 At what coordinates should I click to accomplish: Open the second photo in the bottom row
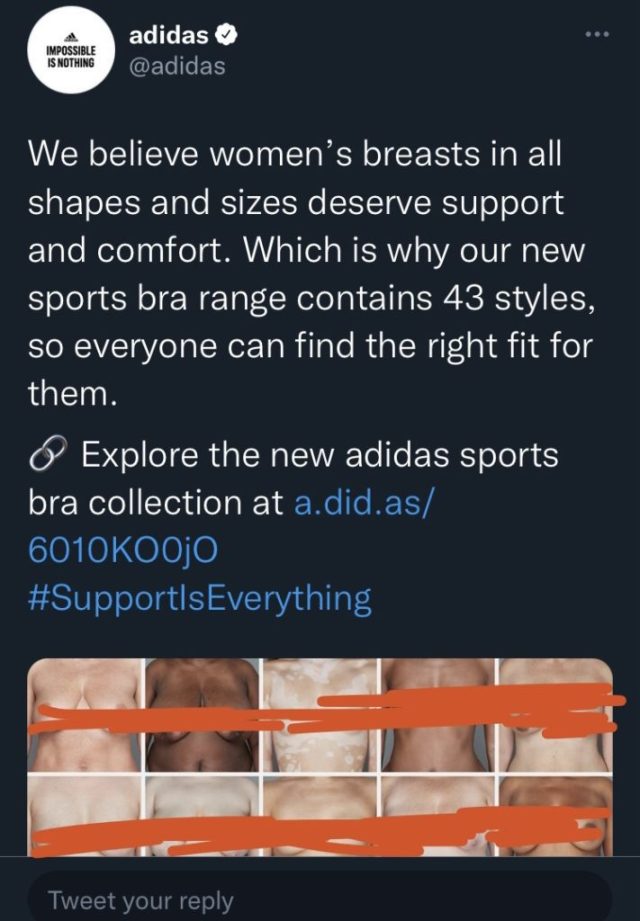click(201, 816)
